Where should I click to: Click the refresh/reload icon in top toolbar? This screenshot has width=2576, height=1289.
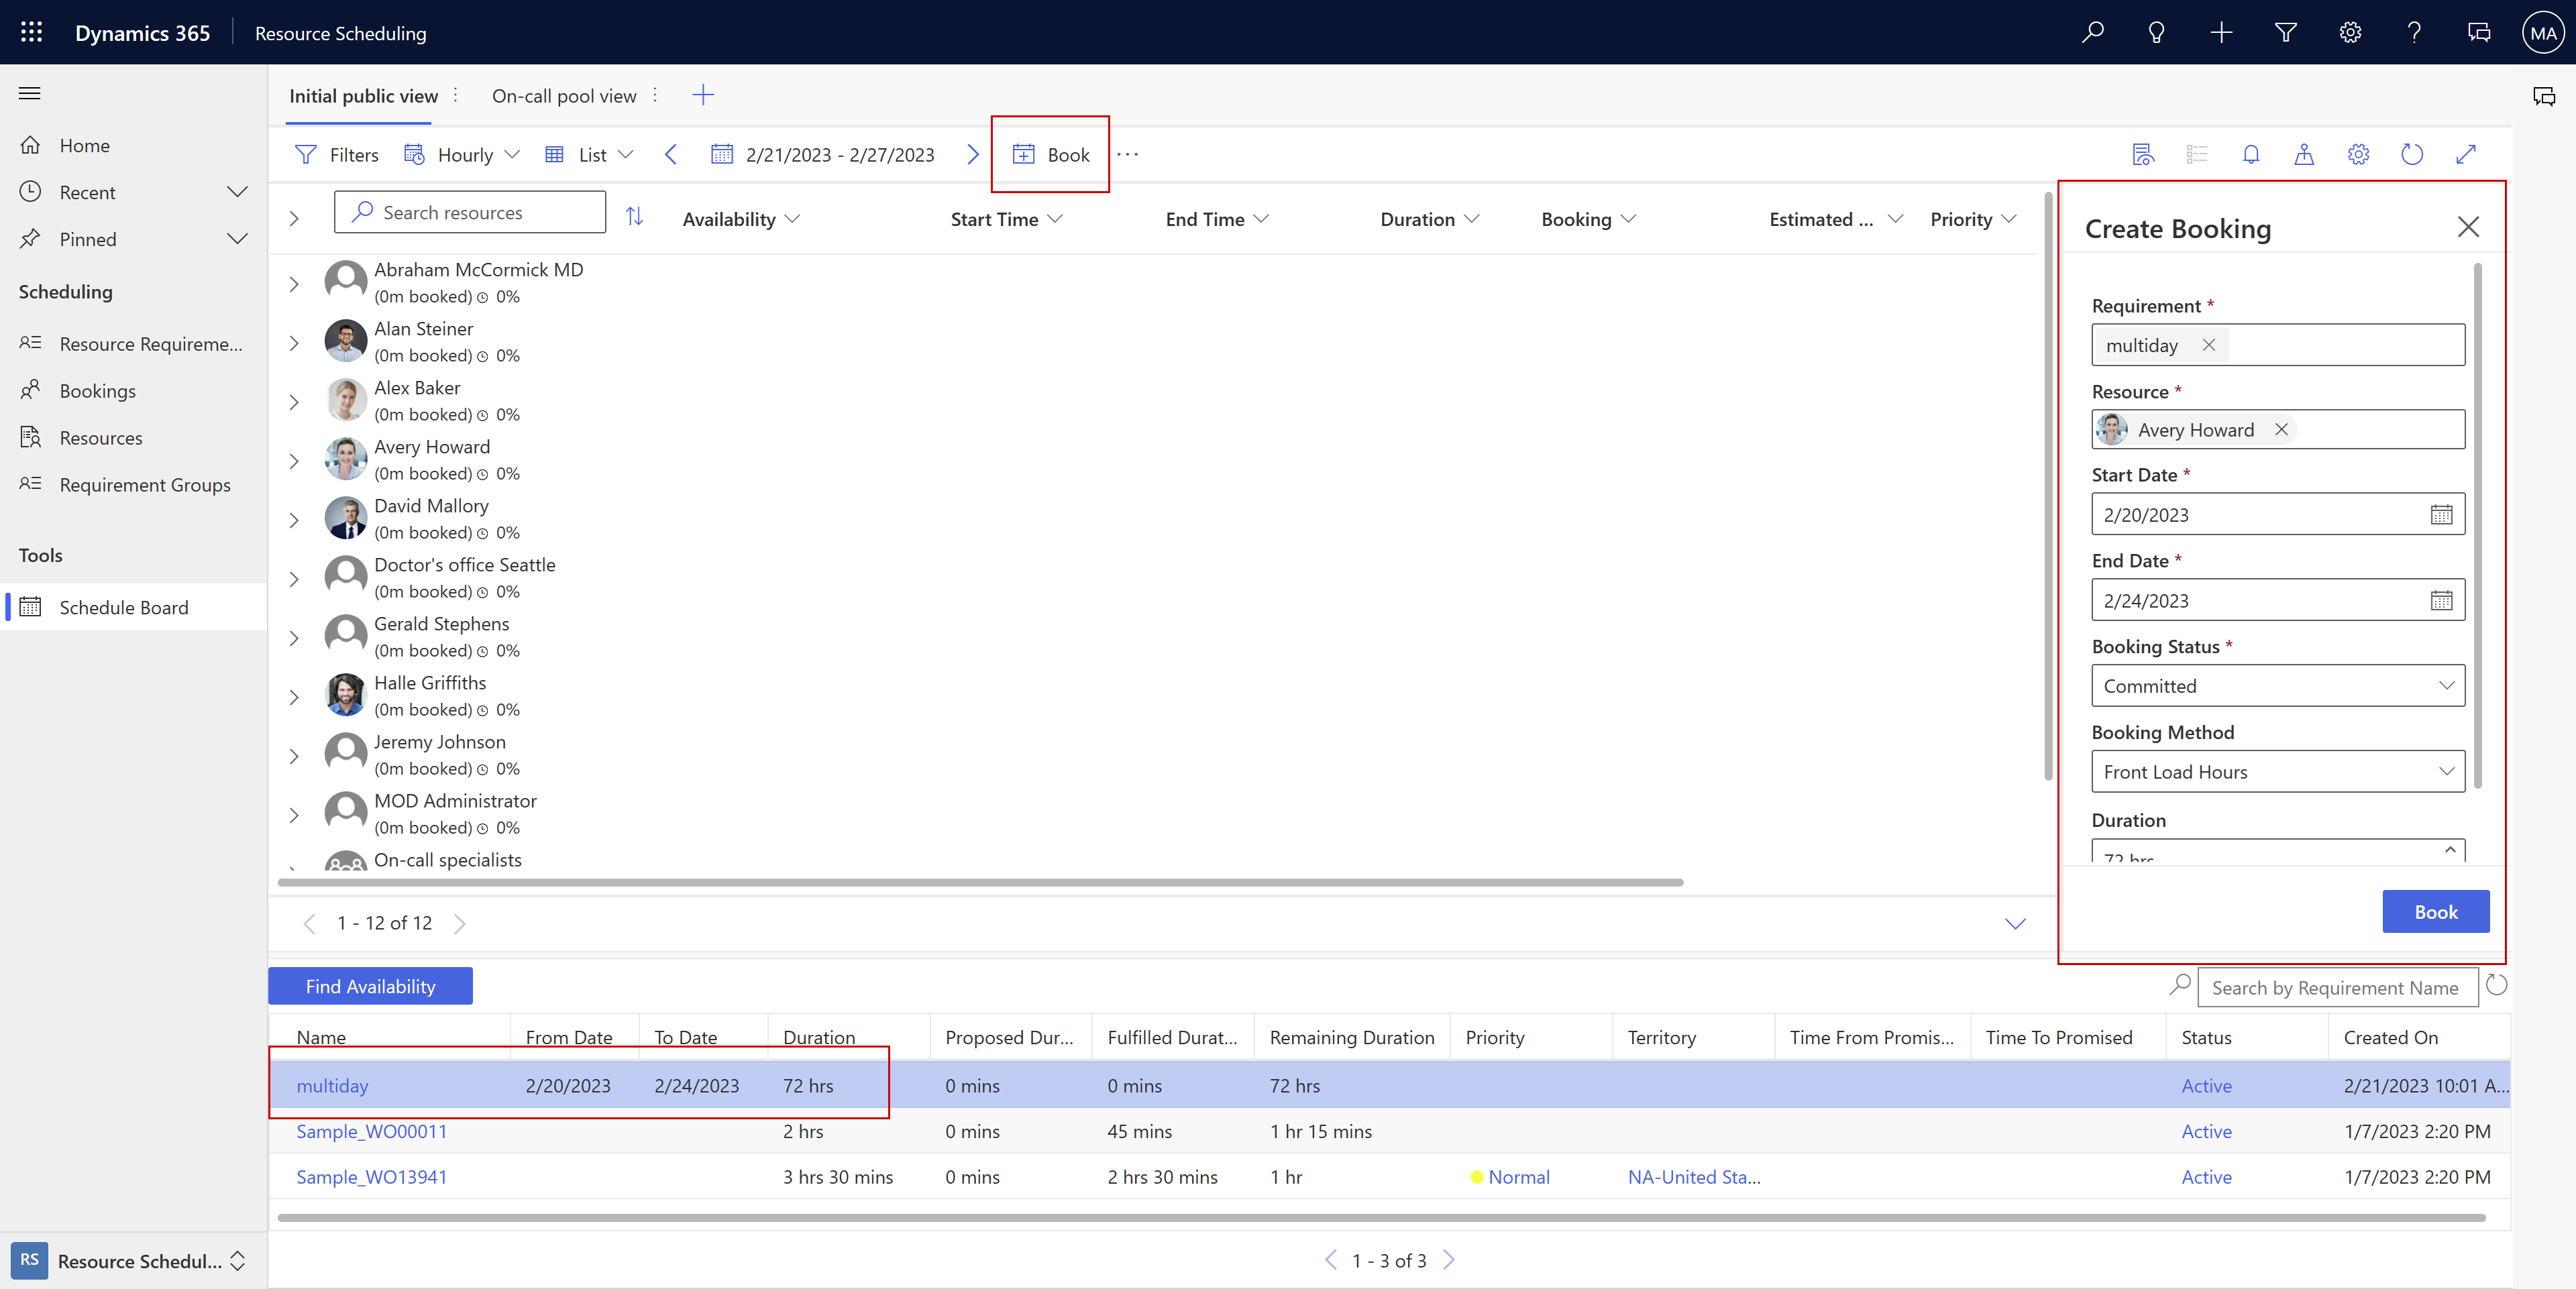click(2413, 153)
